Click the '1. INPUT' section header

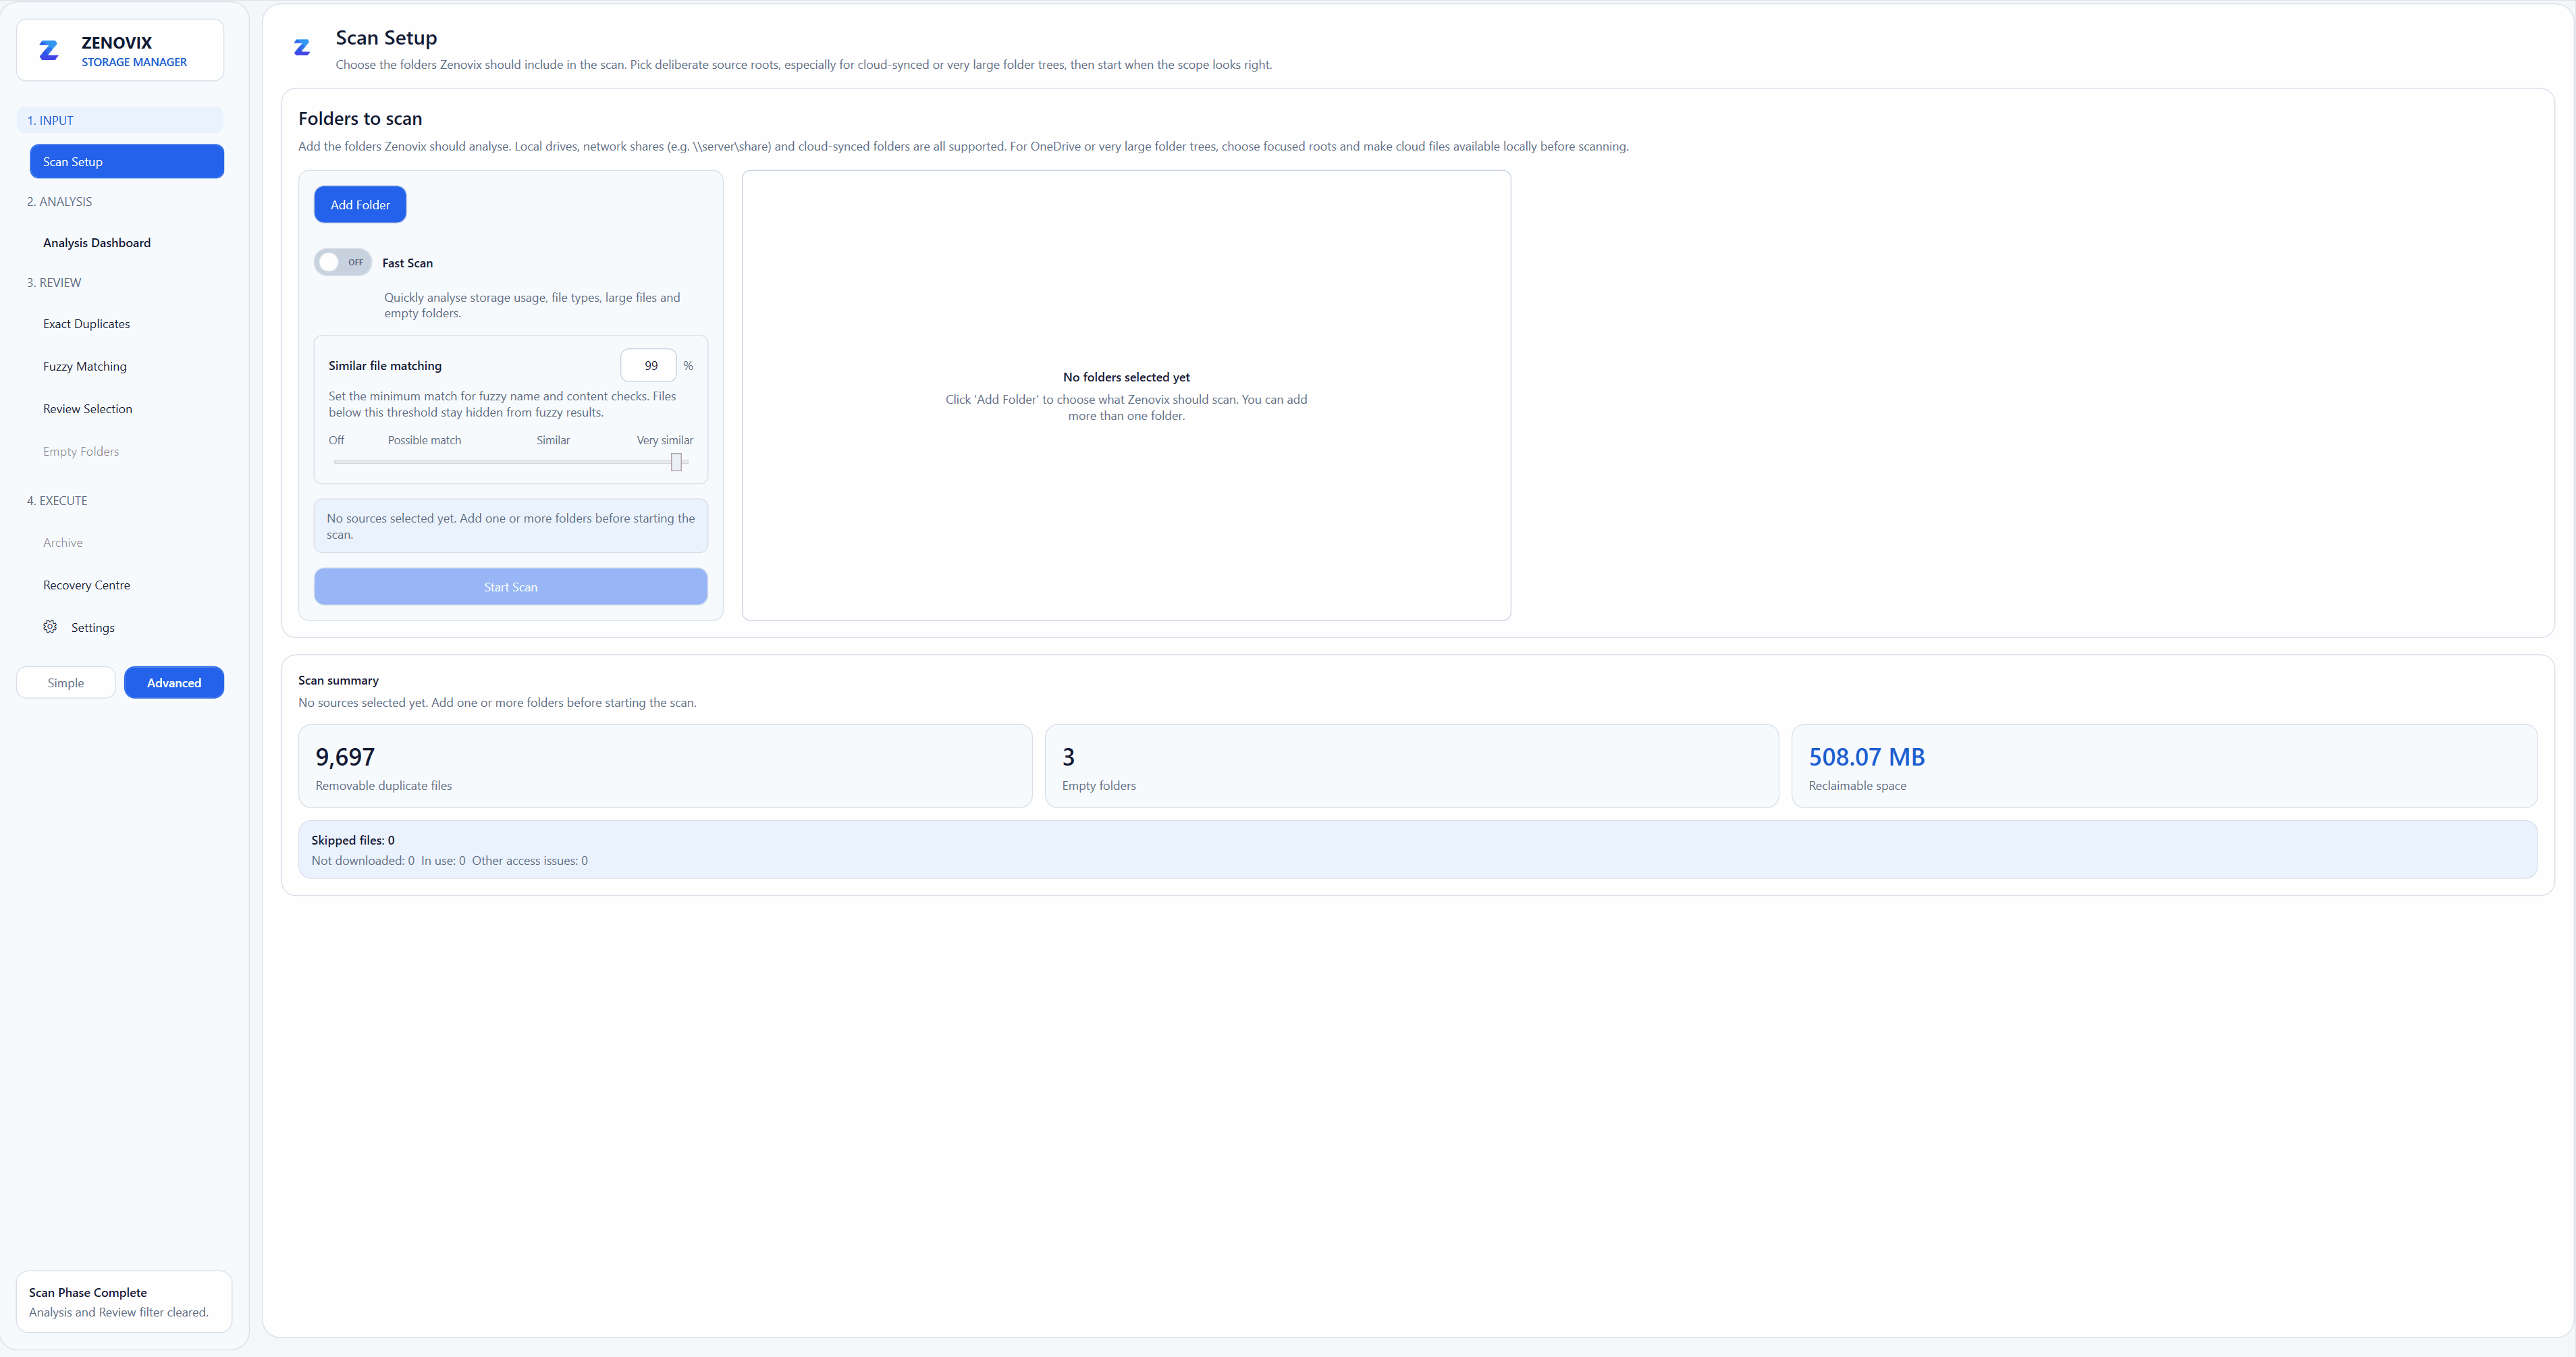click(120, 120)
